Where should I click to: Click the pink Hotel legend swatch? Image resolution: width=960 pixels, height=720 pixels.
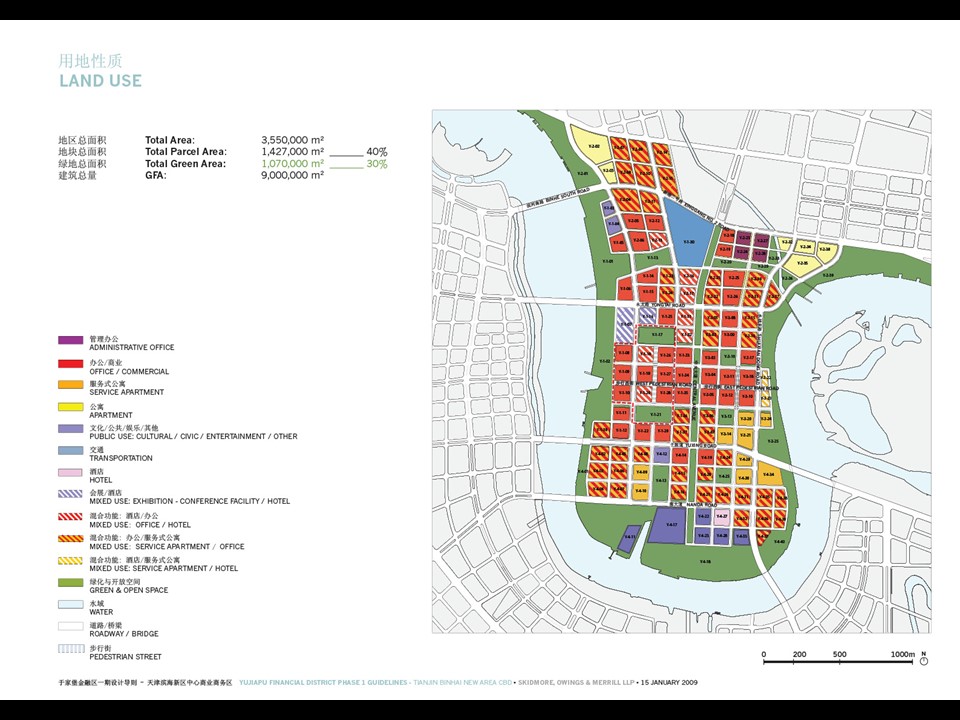70,472
